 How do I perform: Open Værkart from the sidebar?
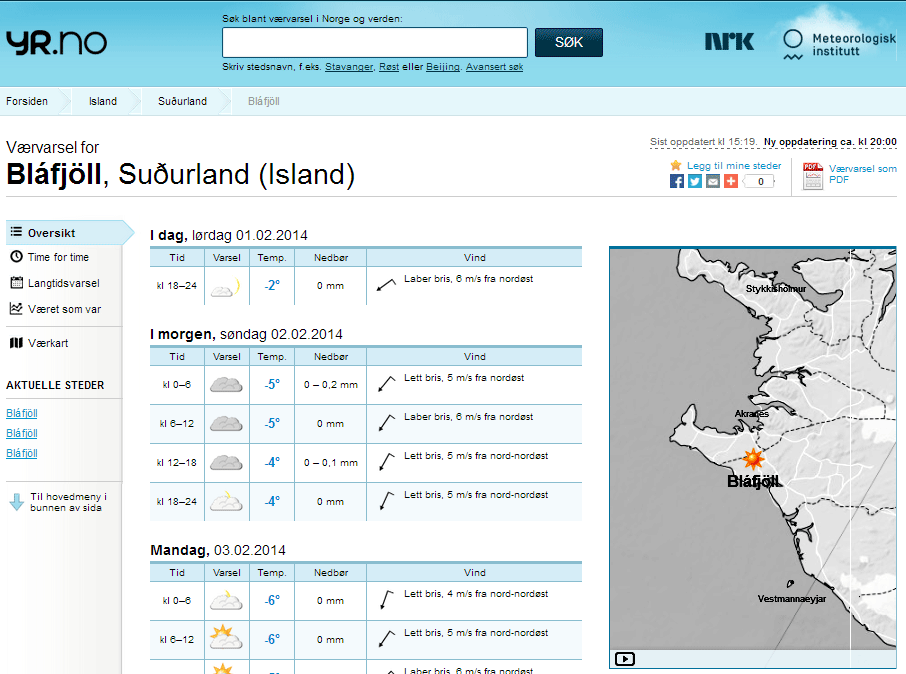[48, 343]
